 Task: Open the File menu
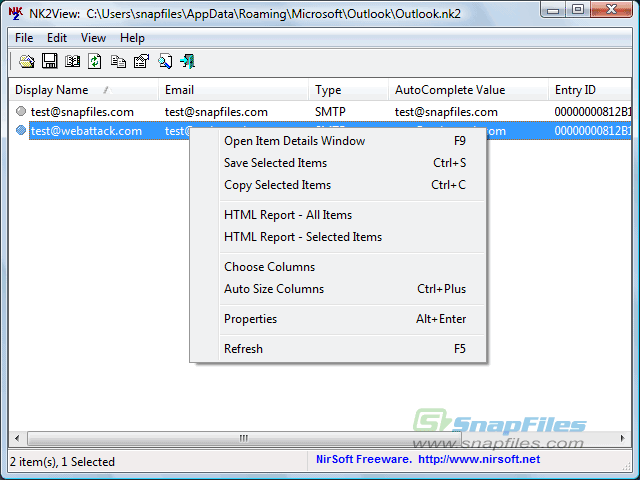(x=24, y=38)
